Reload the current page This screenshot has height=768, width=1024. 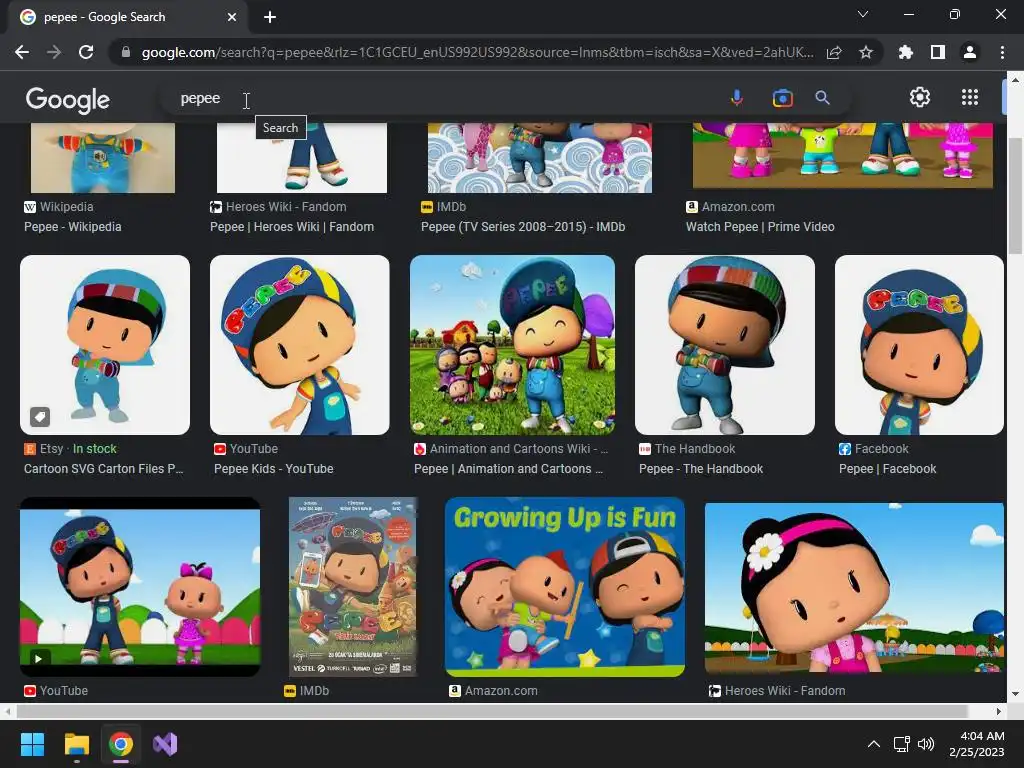[x=86, y=52]
